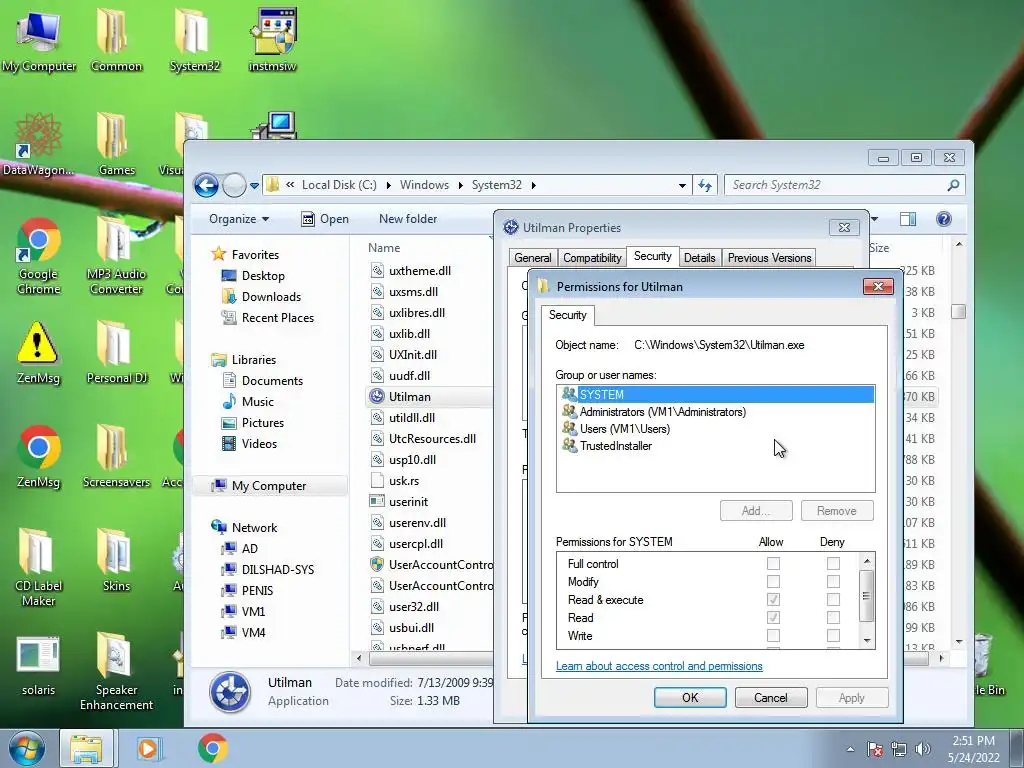Screen dimensions: 1024x768
Task: Open the Skins desktop folder
Action: [116, 560]
